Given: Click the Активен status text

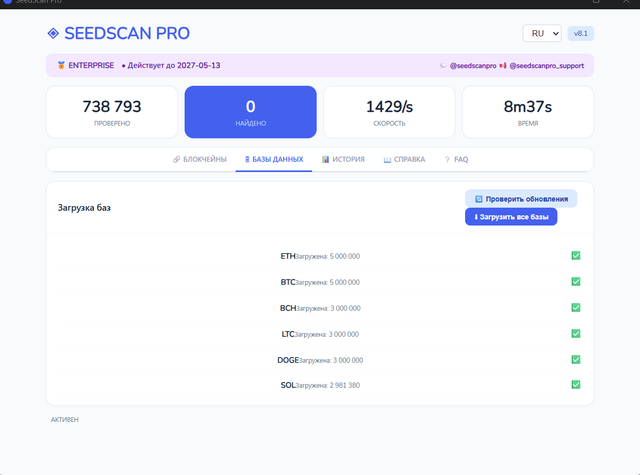Looking at the screenshot, I should 64,420.
